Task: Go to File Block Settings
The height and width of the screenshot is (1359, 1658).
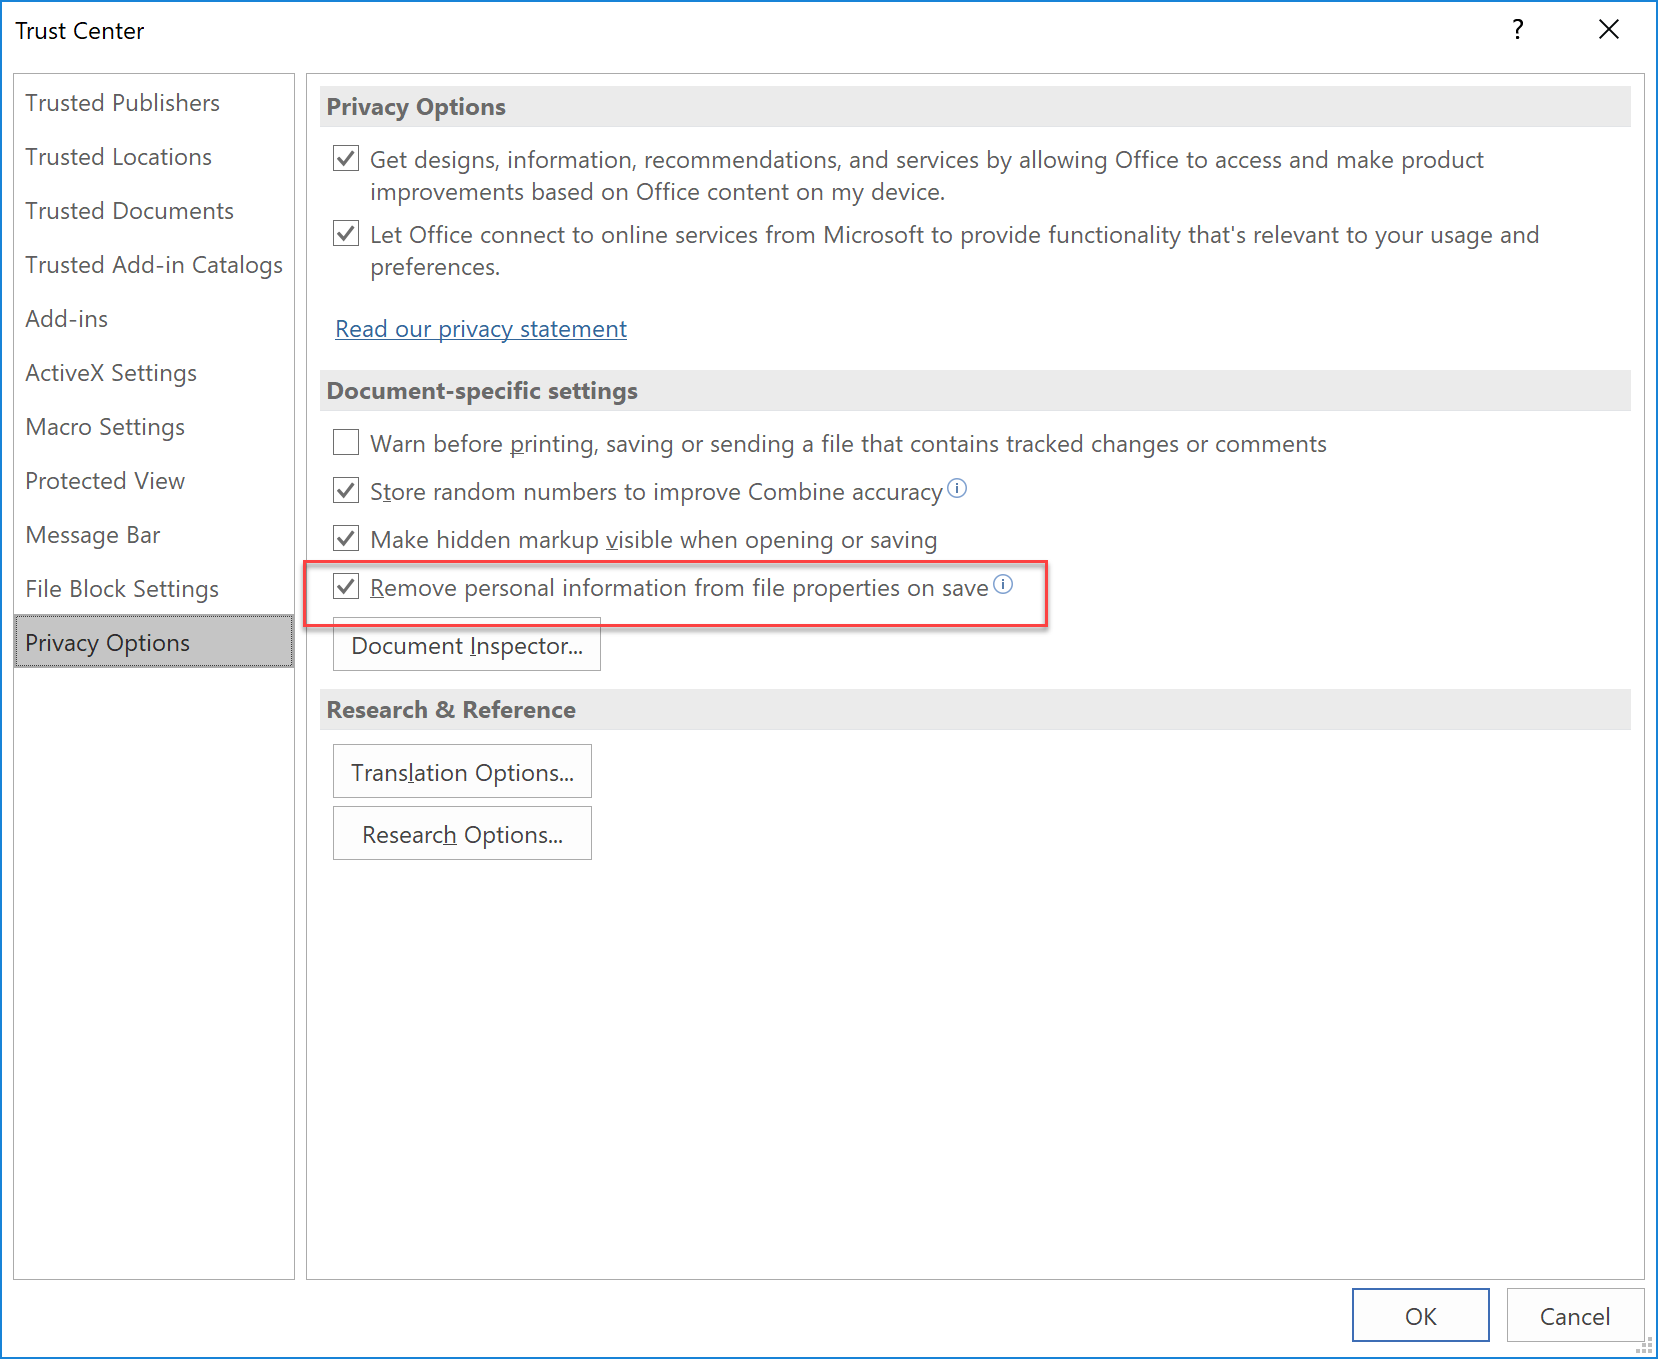Action: pyautogui.click(x=122, y=589)
